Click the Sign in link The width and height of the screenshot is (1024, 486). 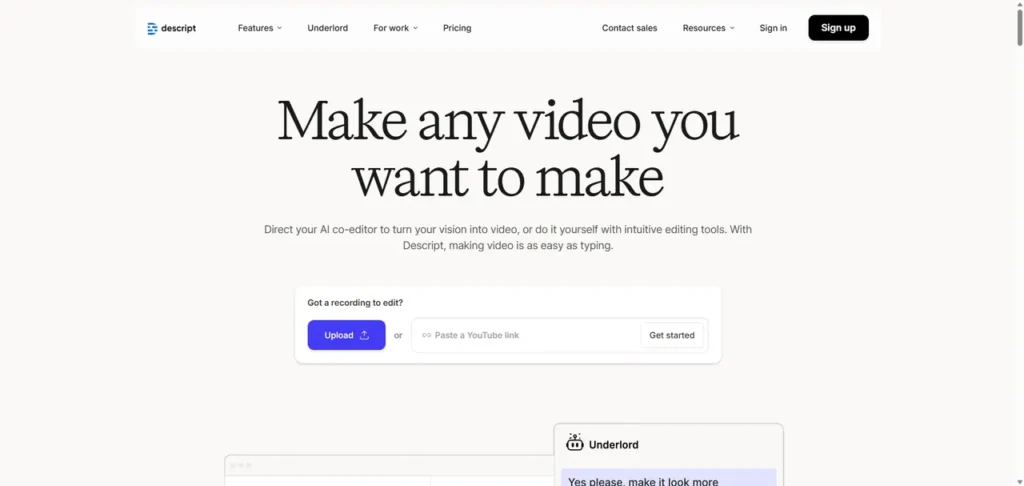pos(773,28)
